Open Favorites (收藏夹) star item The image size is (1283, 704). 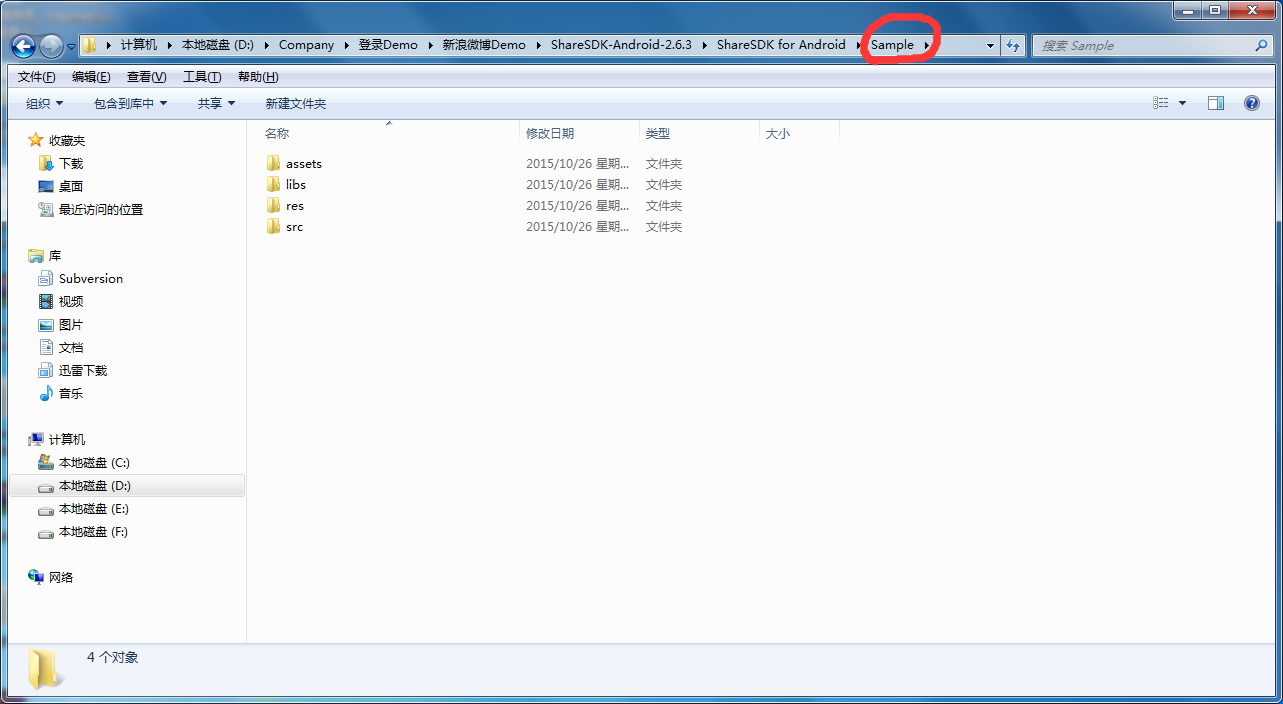pyautogui.click(x=57, y=140)
